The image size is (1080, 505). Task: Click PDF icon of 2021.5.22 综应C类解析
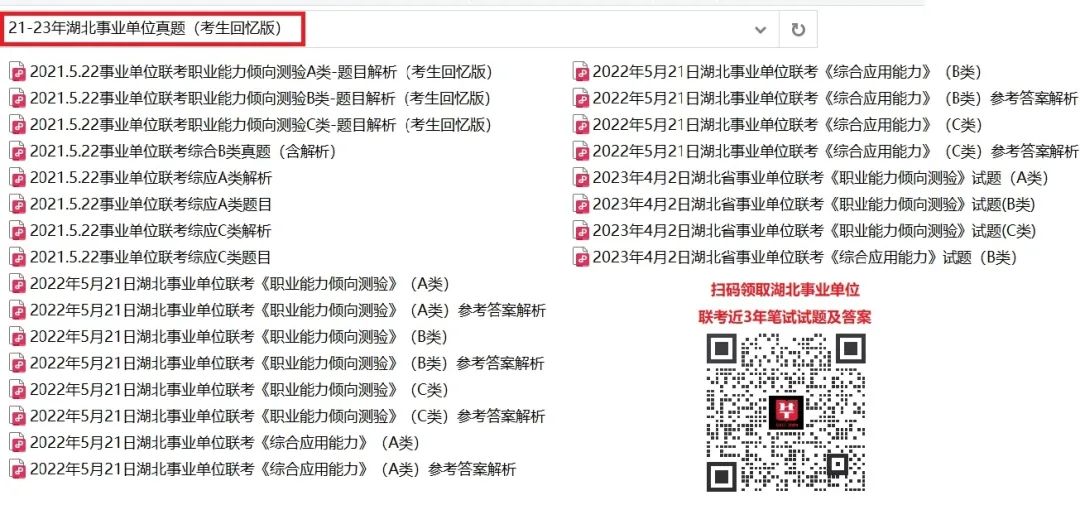pos(18,231)
